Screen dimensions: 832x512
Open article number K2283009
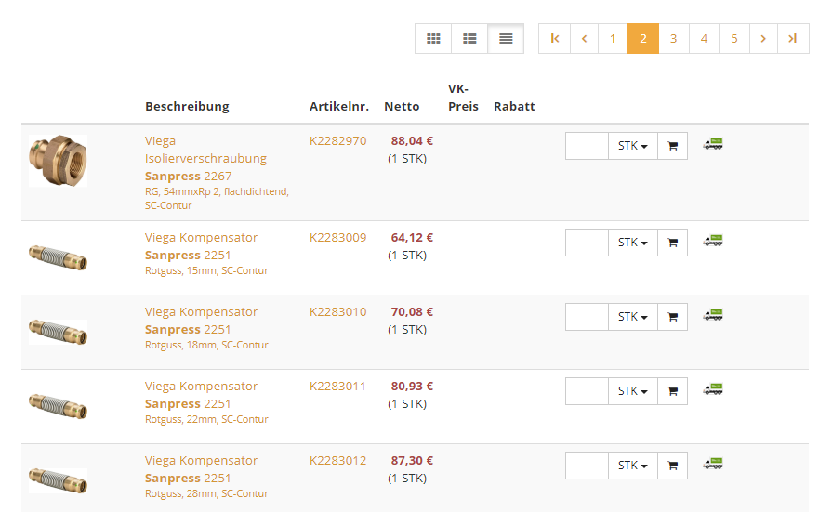coord(337,238)
